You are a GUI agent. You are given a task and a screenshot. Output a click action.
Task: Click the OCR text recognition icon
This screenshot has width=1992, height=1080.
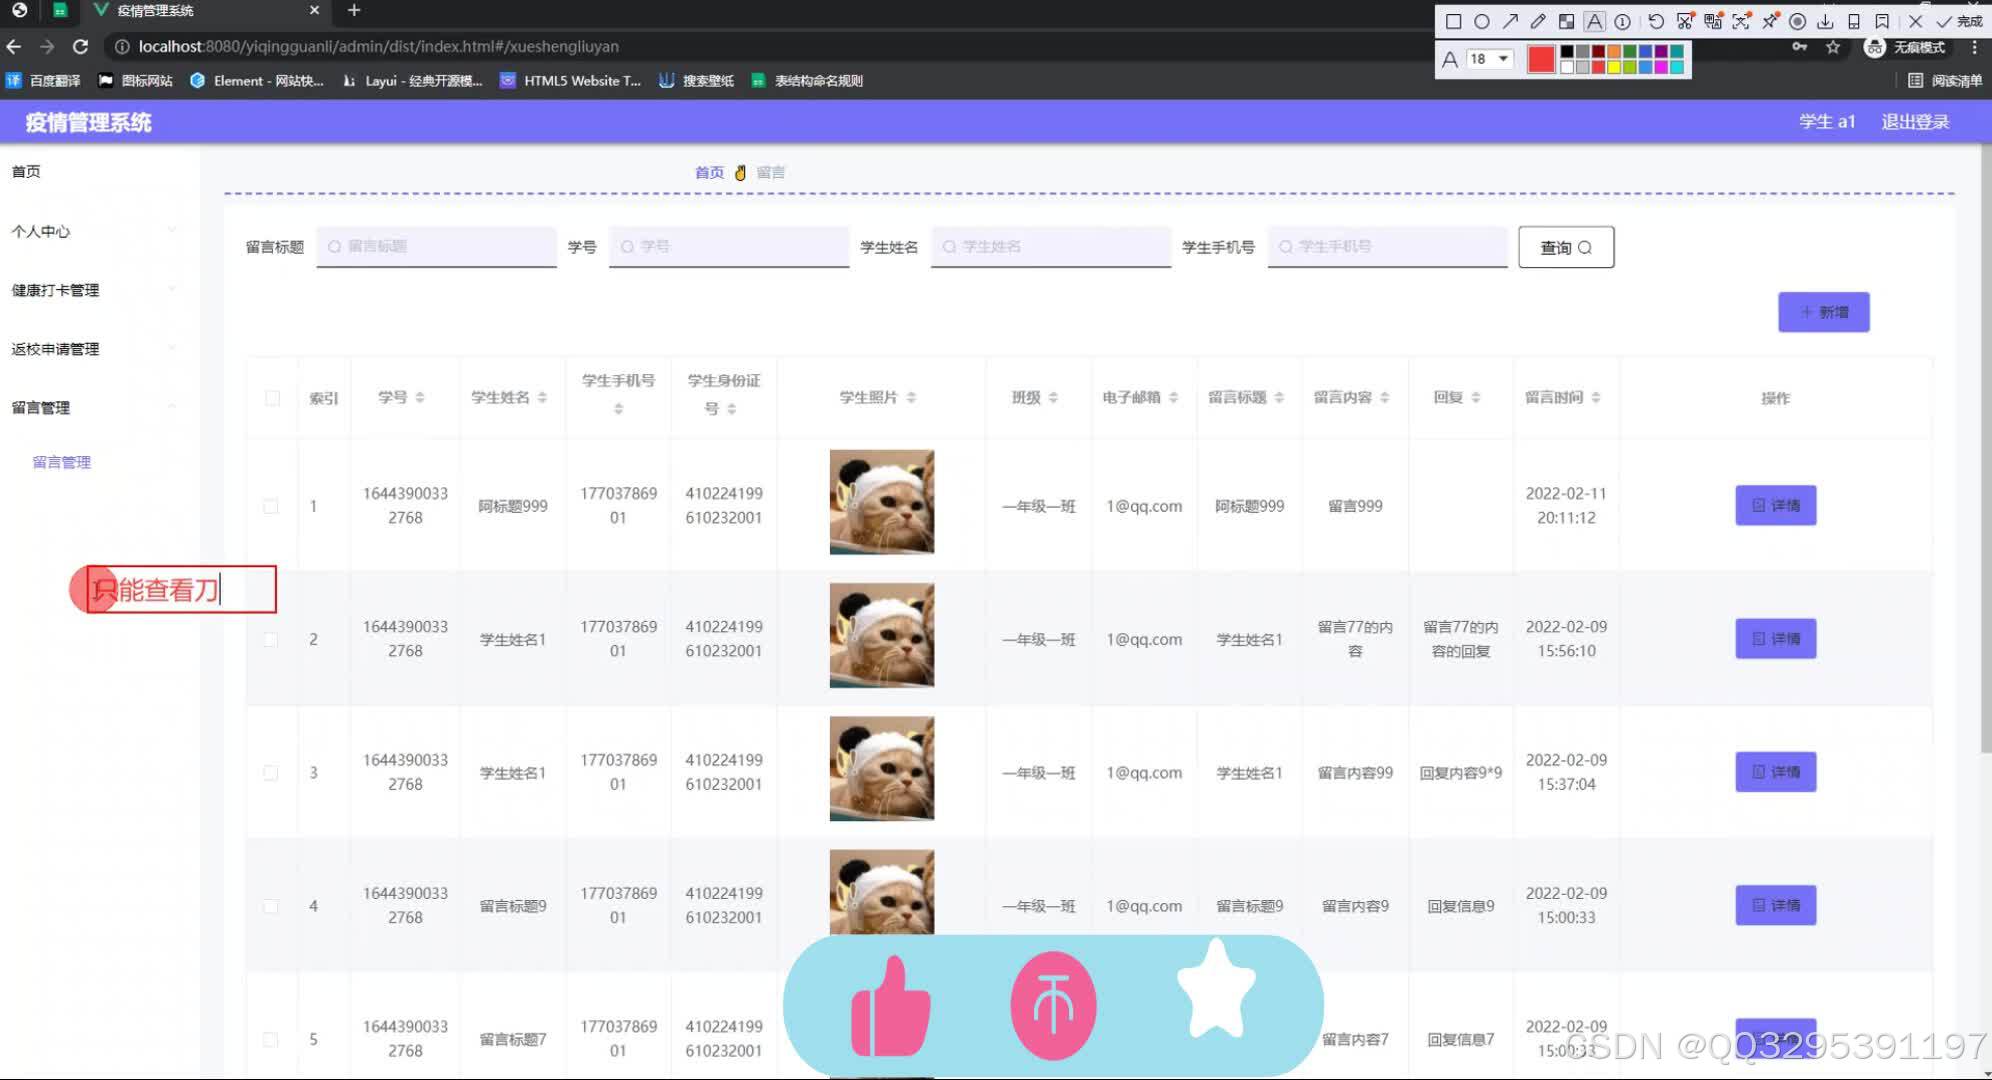(x=1741, y=21)
